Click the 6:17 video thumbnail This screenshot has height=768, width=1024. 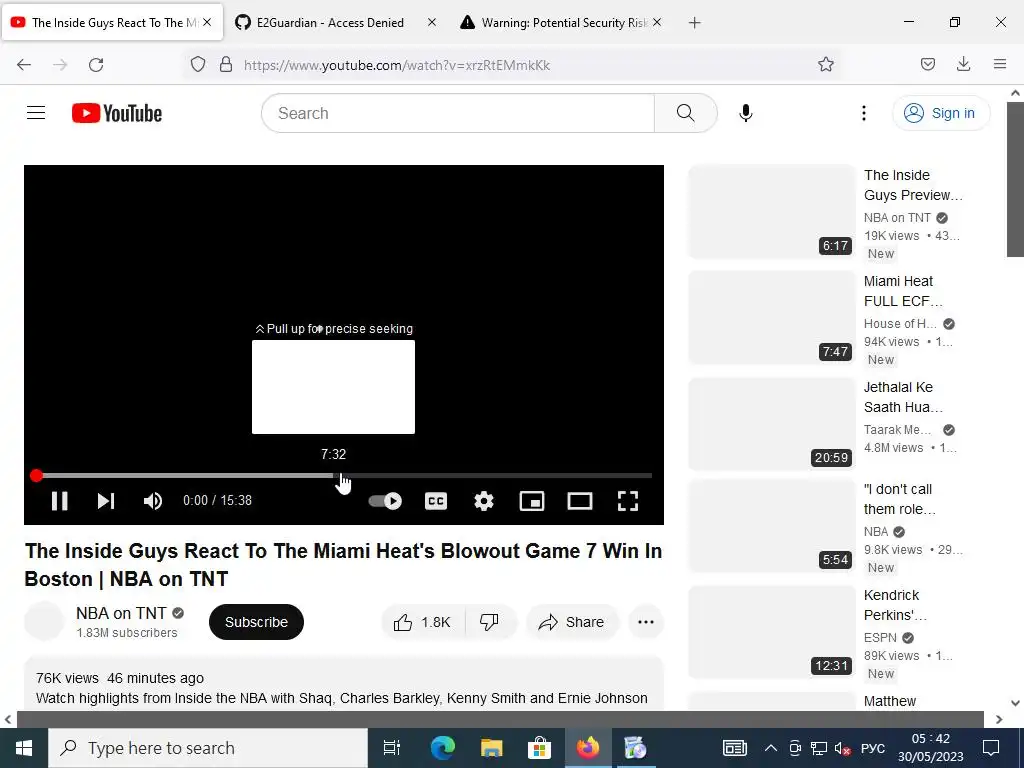click(771, 212)
